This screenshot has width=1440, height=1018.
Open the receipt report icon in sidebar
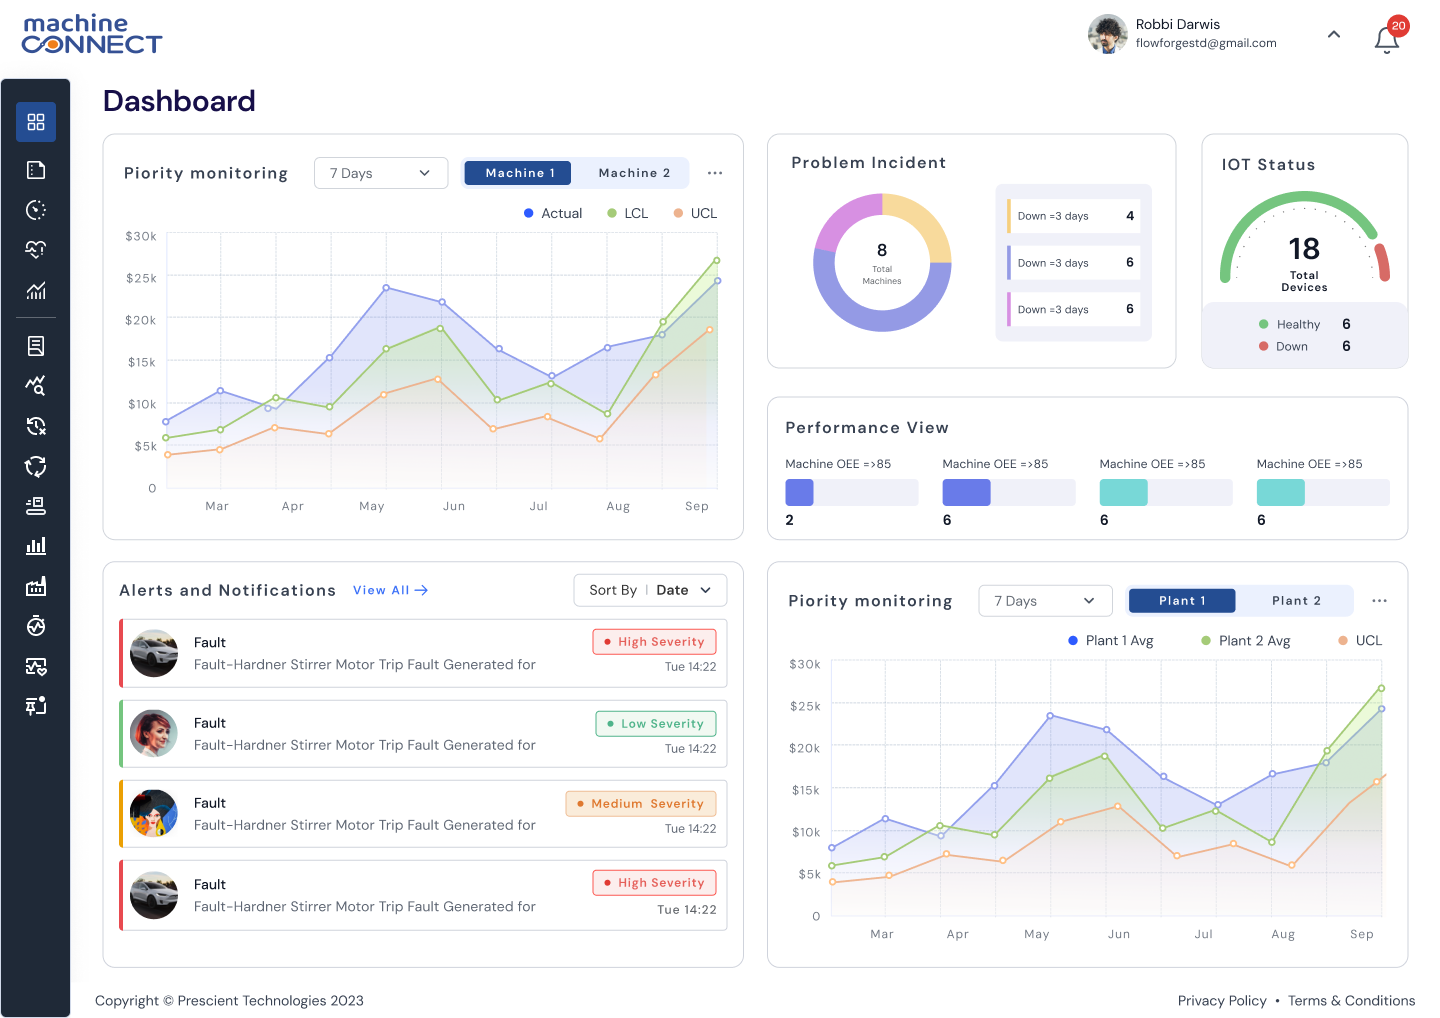(x=36, y=346)
